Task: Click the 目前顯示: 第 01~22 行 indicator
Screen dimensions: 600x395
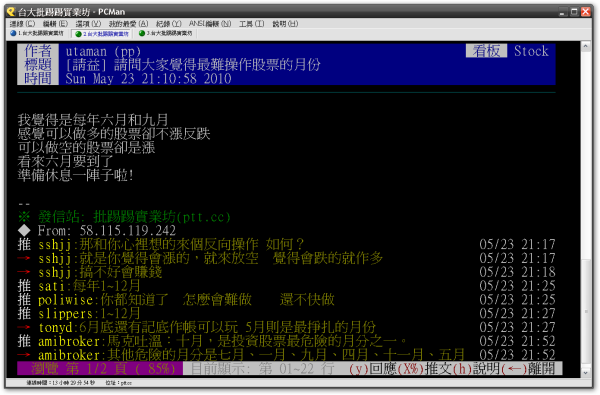Action: click(262, 369)
